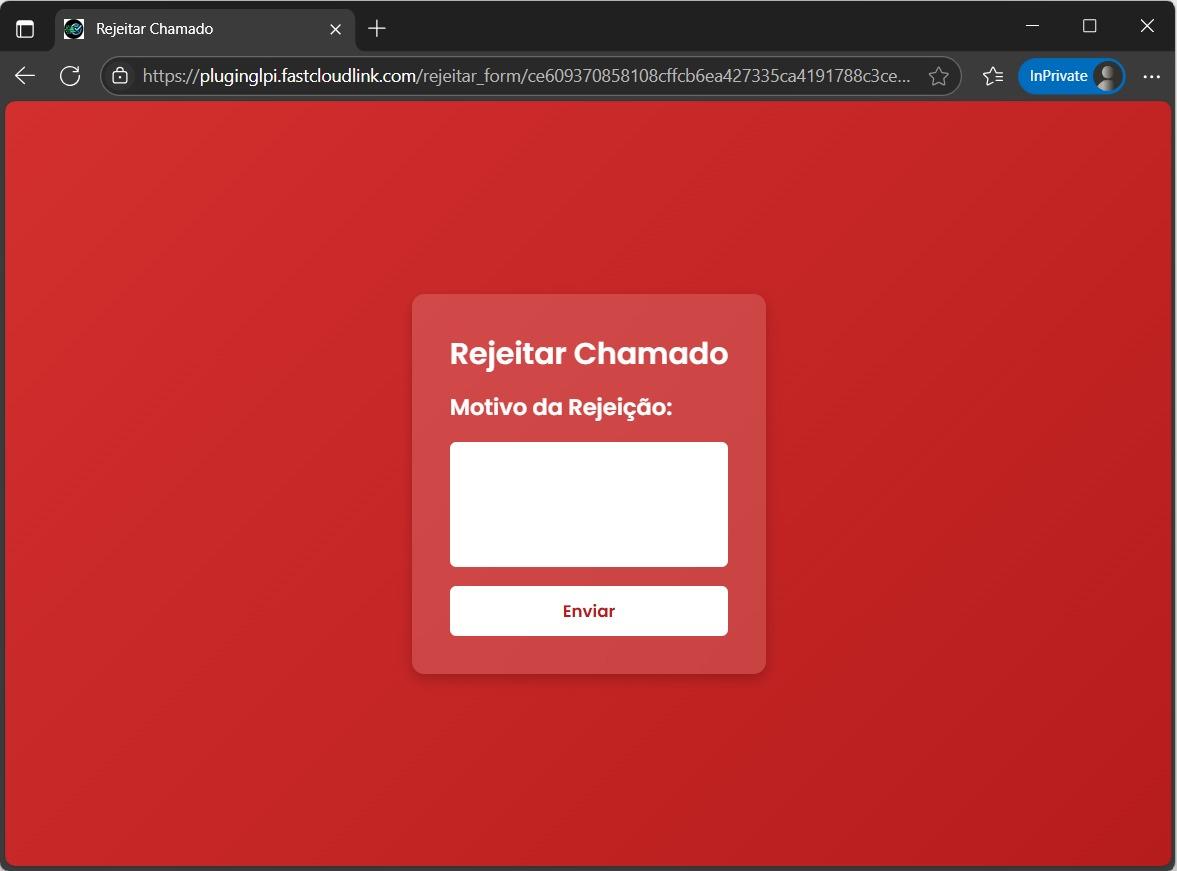This screenshot has height=871, width=1177.
Task: Click the Rejeitar Chamado page heading
Action: click(x=588, y=353)
